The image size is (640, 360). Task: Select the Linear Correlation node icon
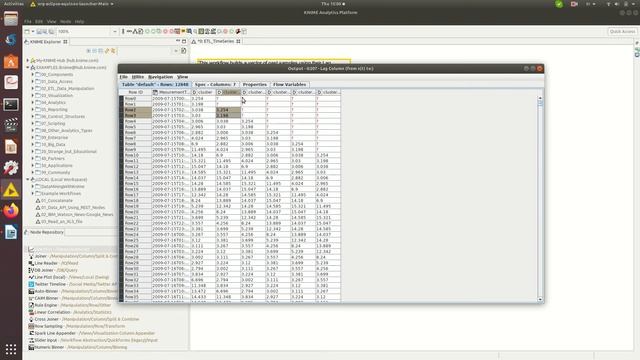(x=31, y=312)
